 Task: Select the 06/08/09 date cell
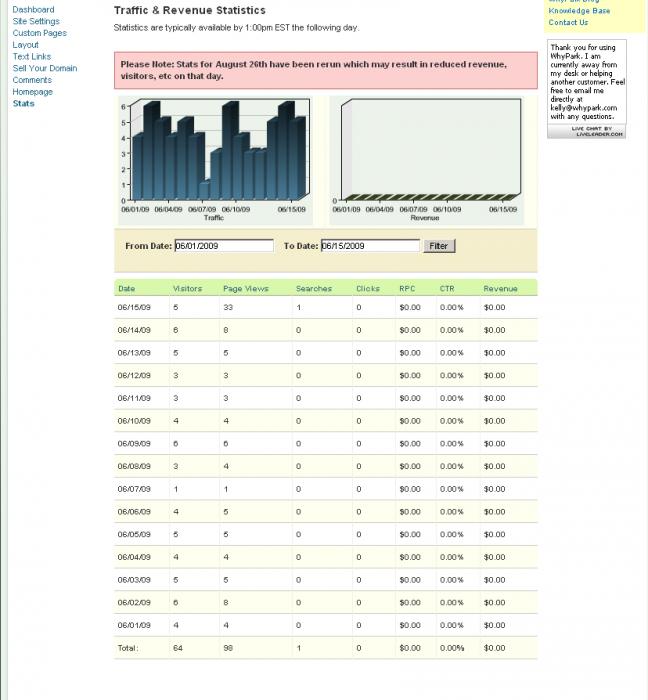134,466
